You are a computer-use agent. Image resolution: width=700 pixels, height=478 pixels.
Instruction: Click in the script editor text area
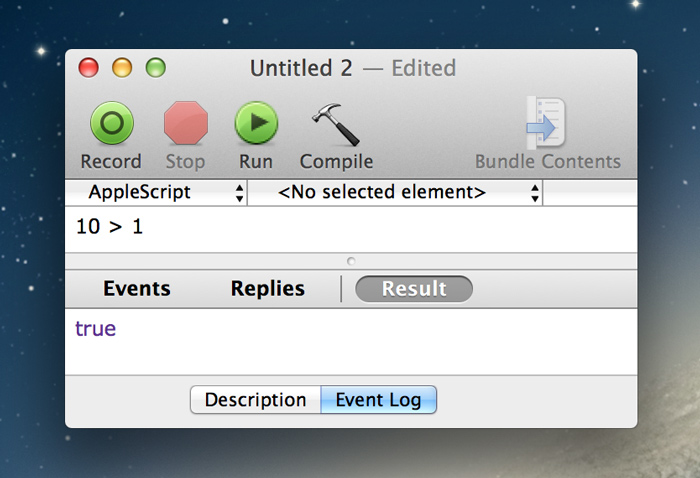[x=351, y=229]
